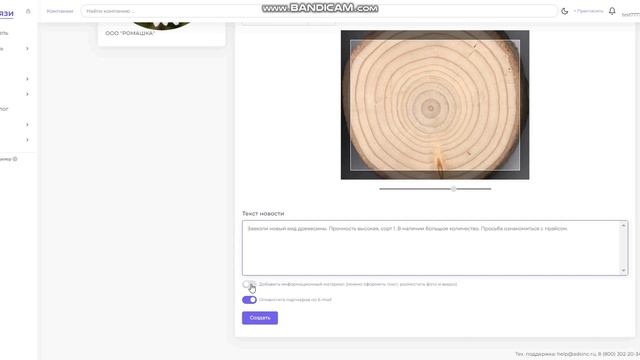
Task: Click the Создать button
Action: coord(260,318)
